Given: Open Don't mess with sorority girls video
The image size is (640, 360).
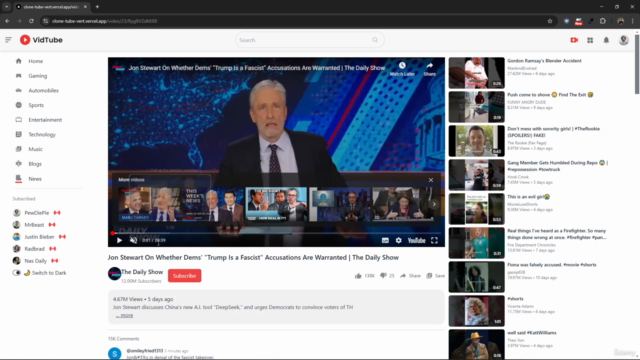Looking at the screenshot, I should (x=476, y=141).
